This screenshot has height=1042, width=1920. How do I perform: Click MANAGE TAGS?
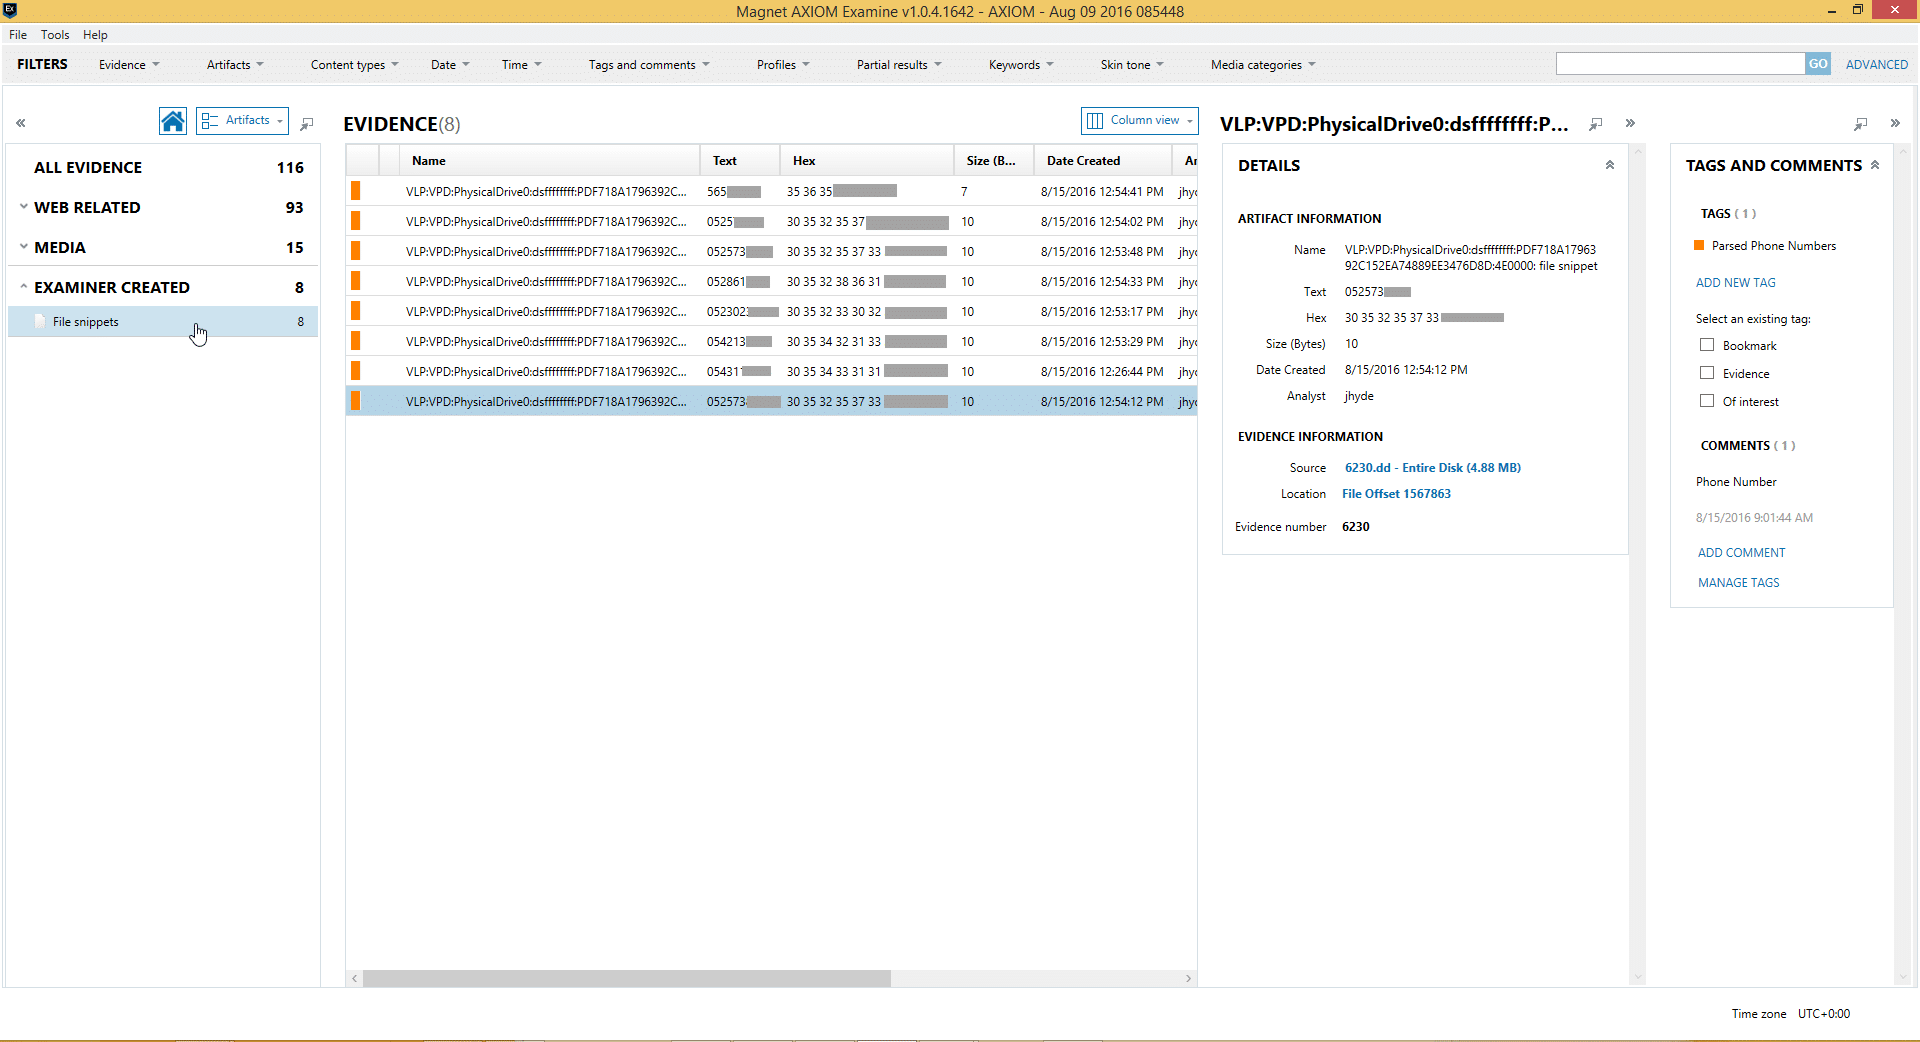point(1738,583)
